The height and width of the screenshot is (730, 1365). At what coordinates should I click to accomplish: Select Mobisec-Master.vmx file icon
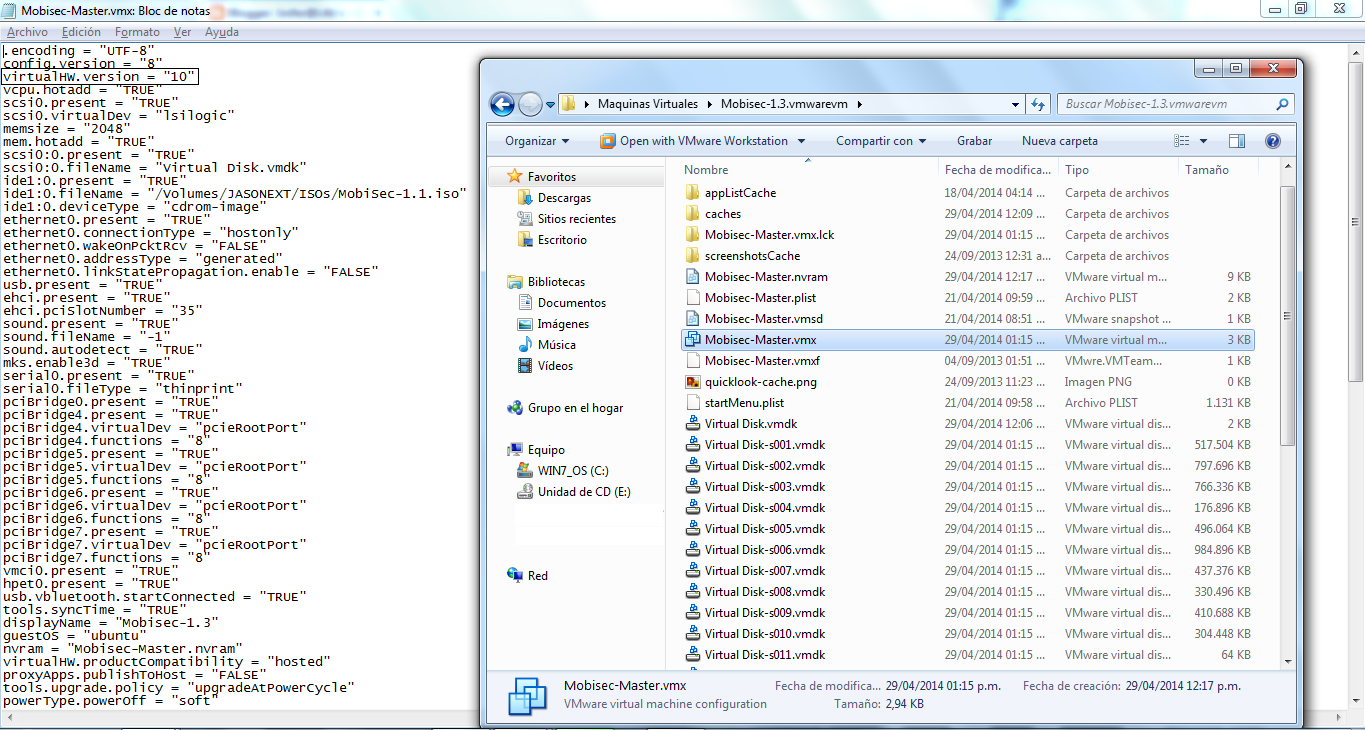692,340
